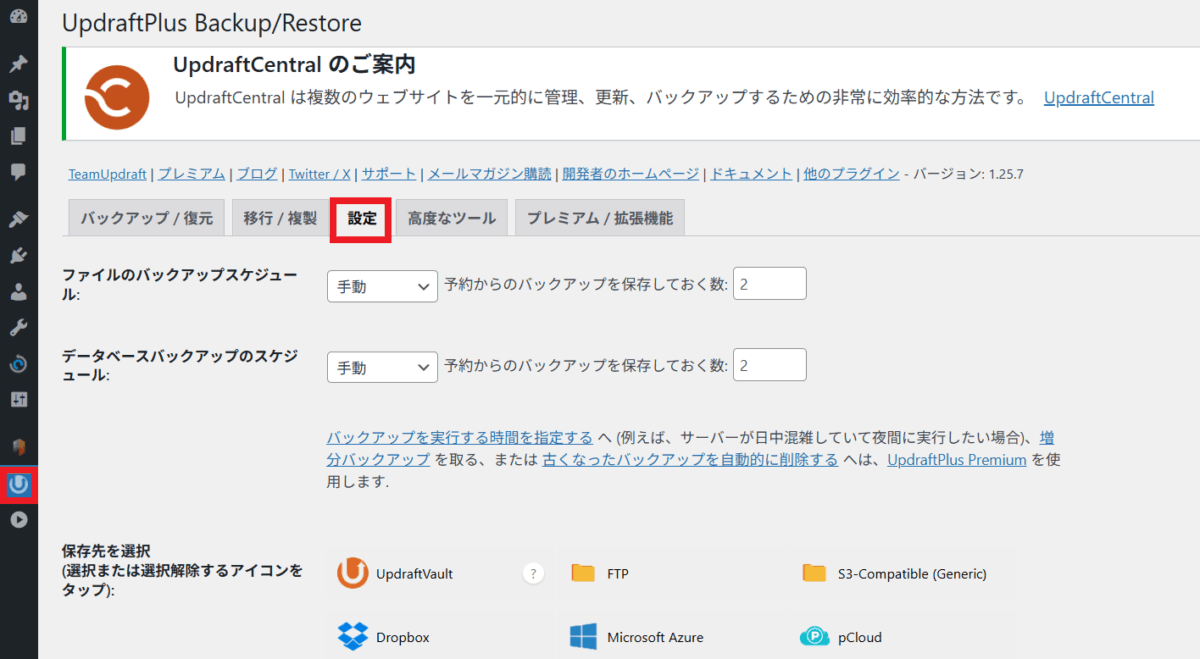Open the Comments sidebar icon
Image resolution: width=1200 pixels, height=659 pixels.
click(18, 172)
